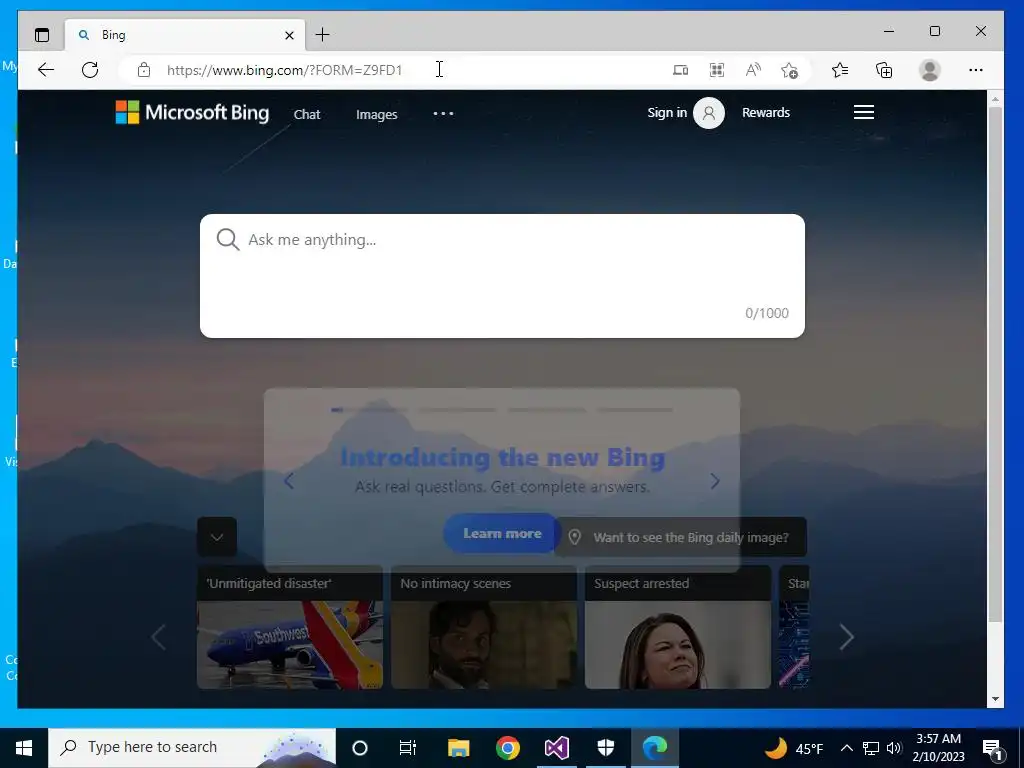Collapse the news feed with chevron button
Screen dimensions: 1024x768
pos(217,537)
